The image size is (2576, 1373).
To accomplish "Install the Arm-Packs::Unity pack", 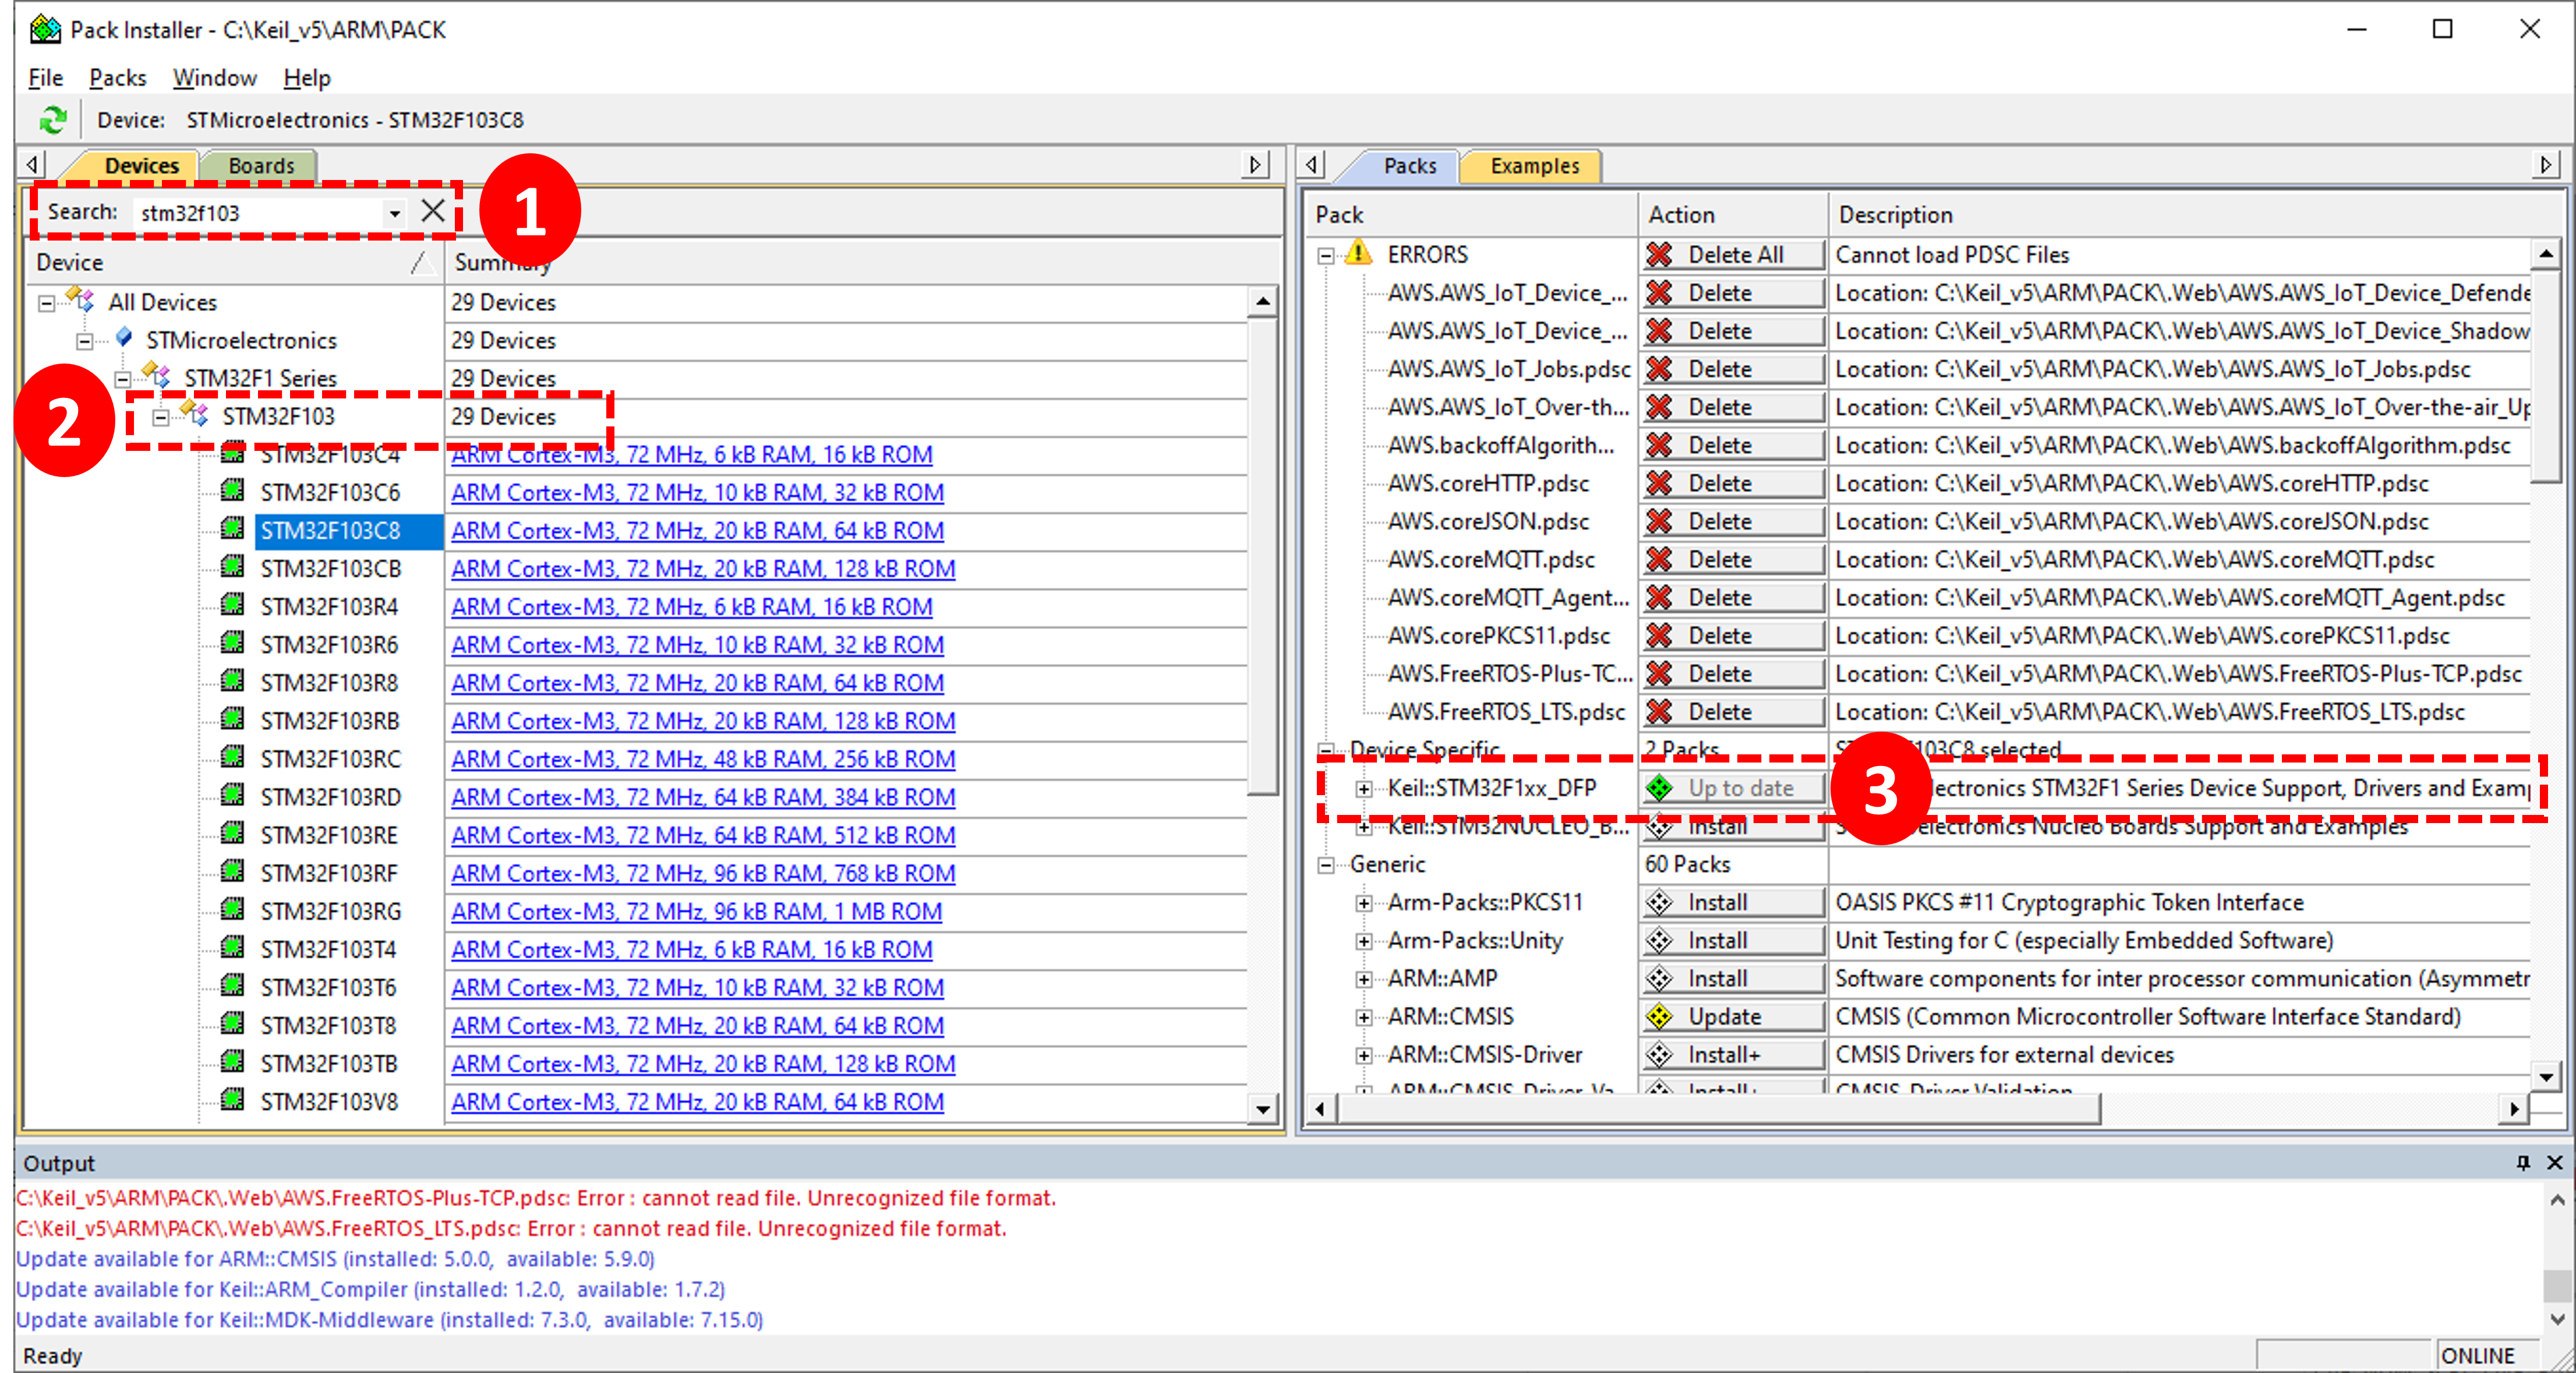I will click(1733, 940).
